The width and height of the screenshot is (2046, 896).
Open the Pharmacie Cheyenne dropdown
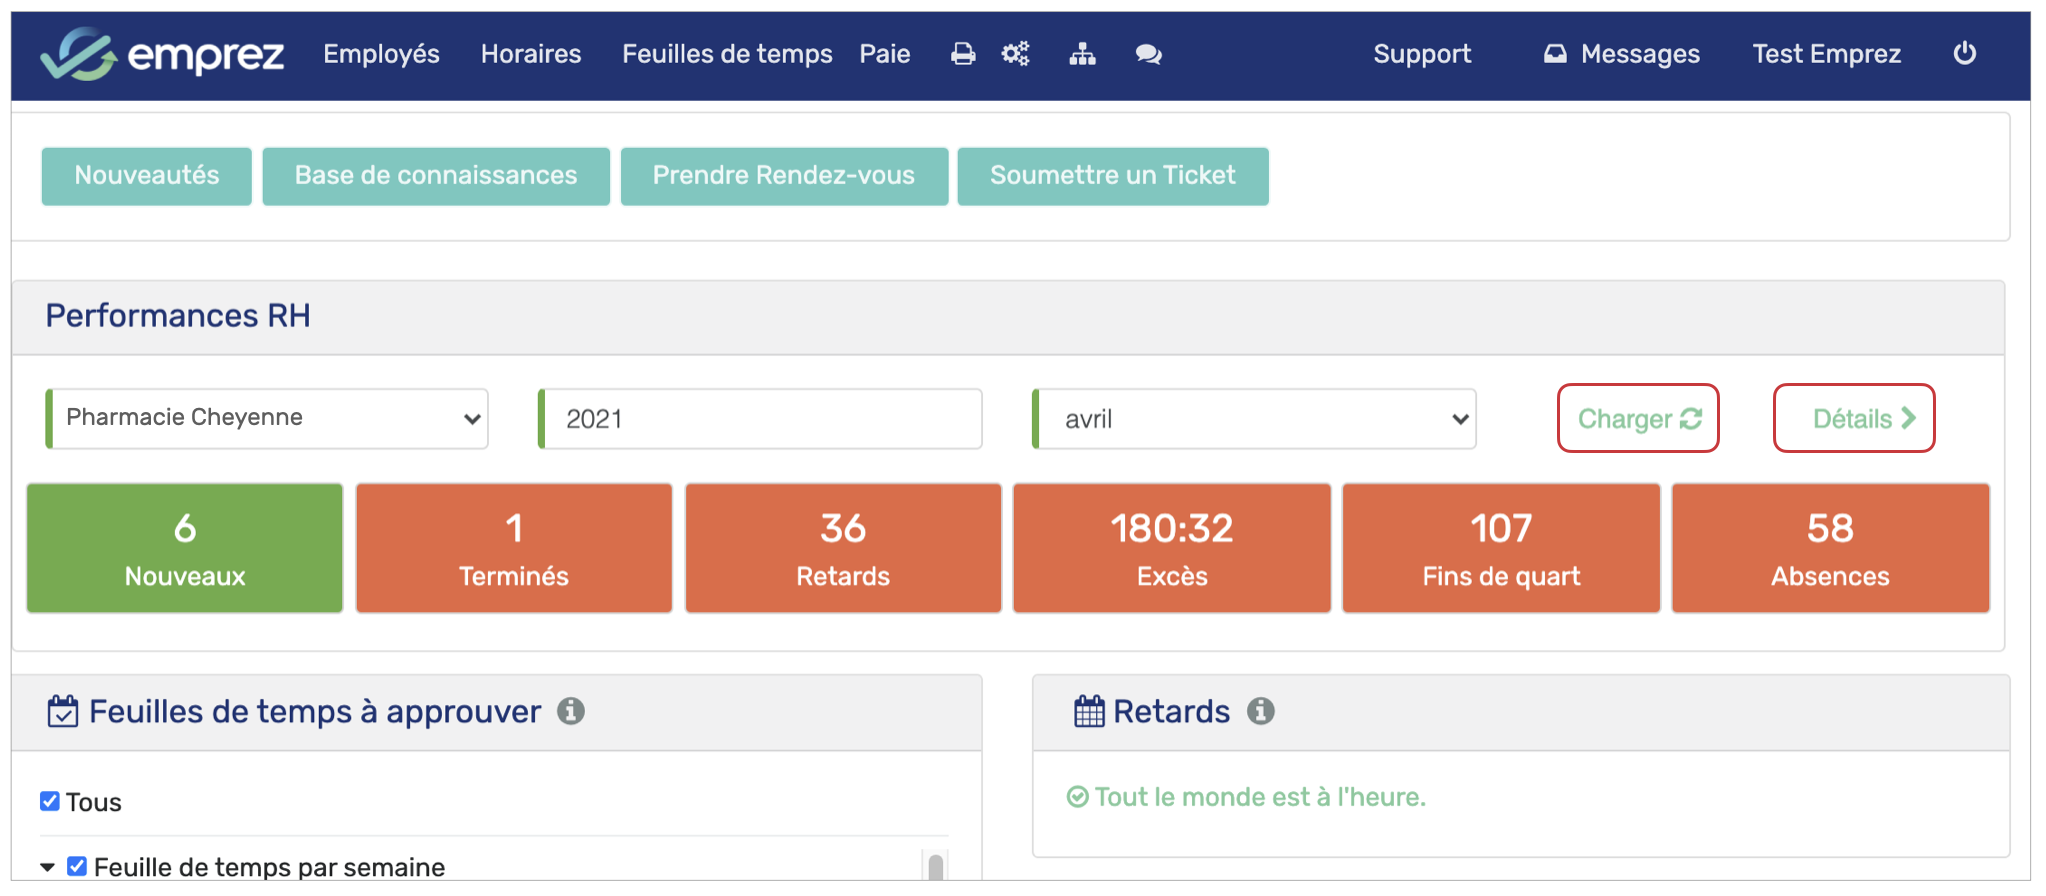267,418
